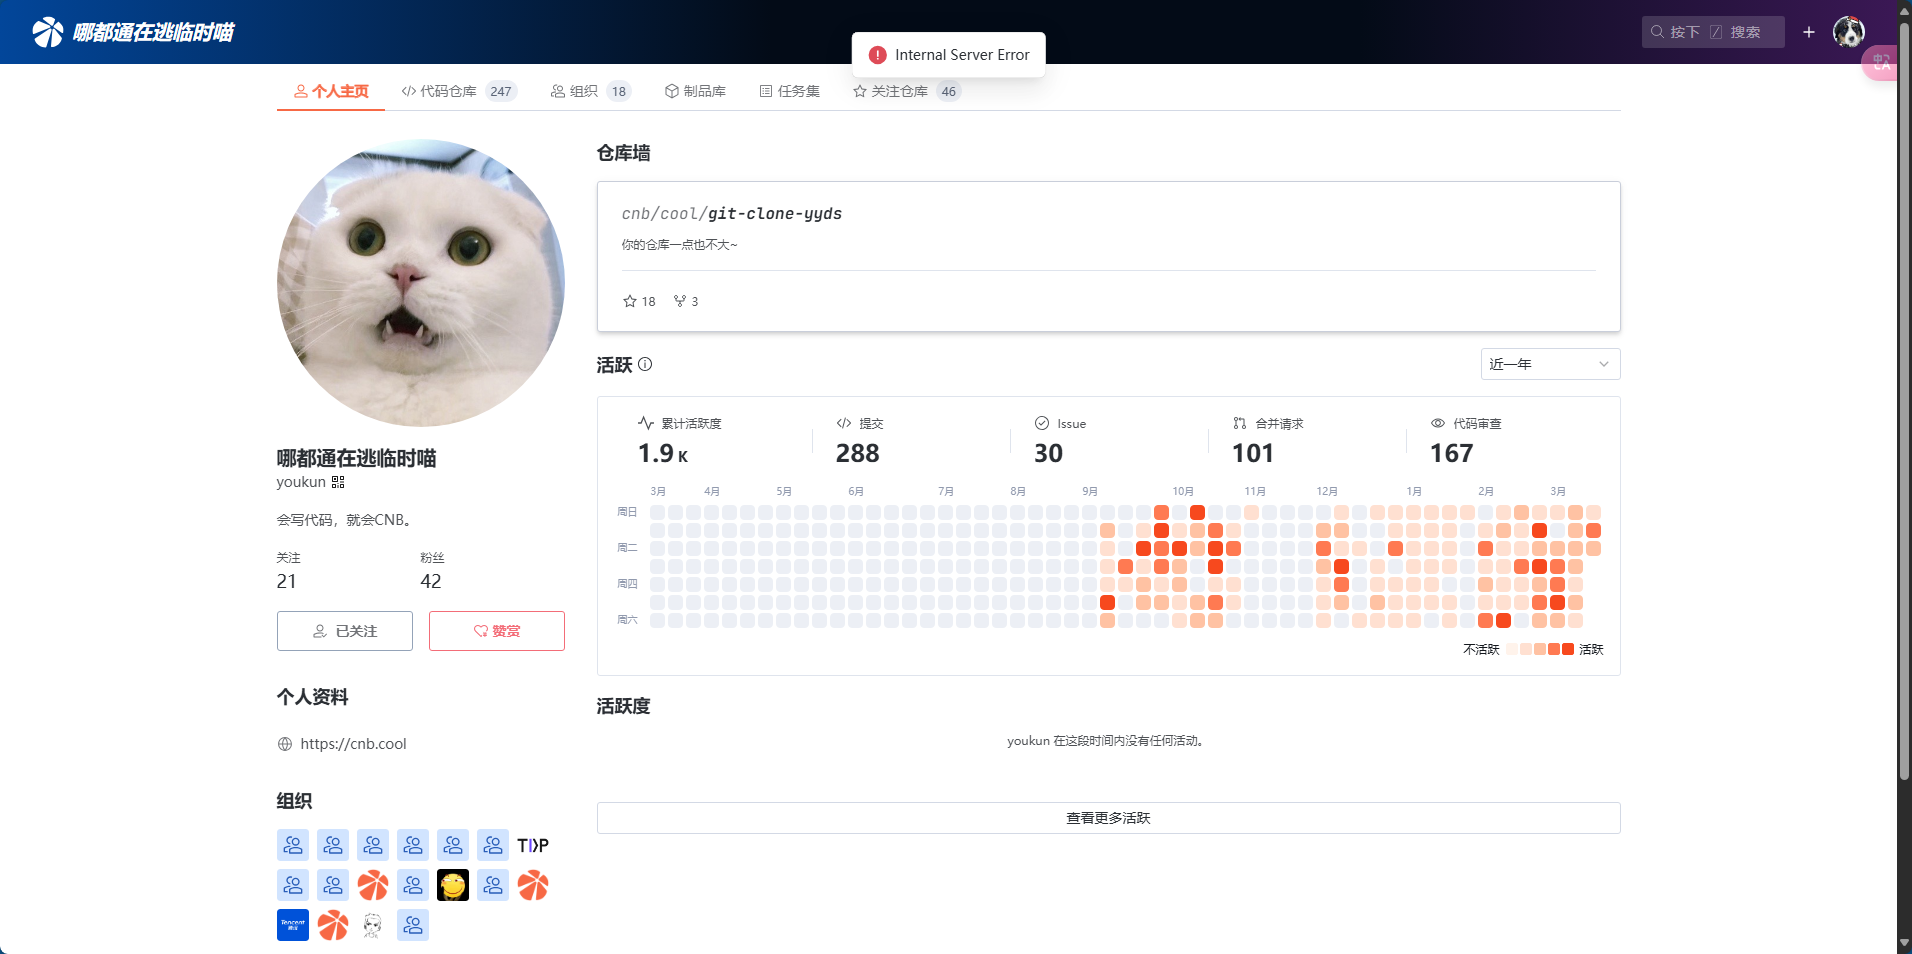Click the fork count on git-clone-yyds card
Image resolution: width=1912 pixels, height=954 pixels.
click(686, 301)
